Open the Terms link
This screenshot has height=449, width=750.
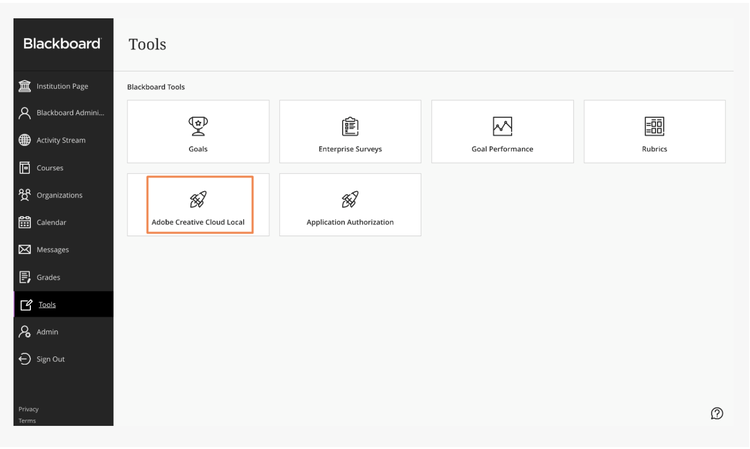27,421
